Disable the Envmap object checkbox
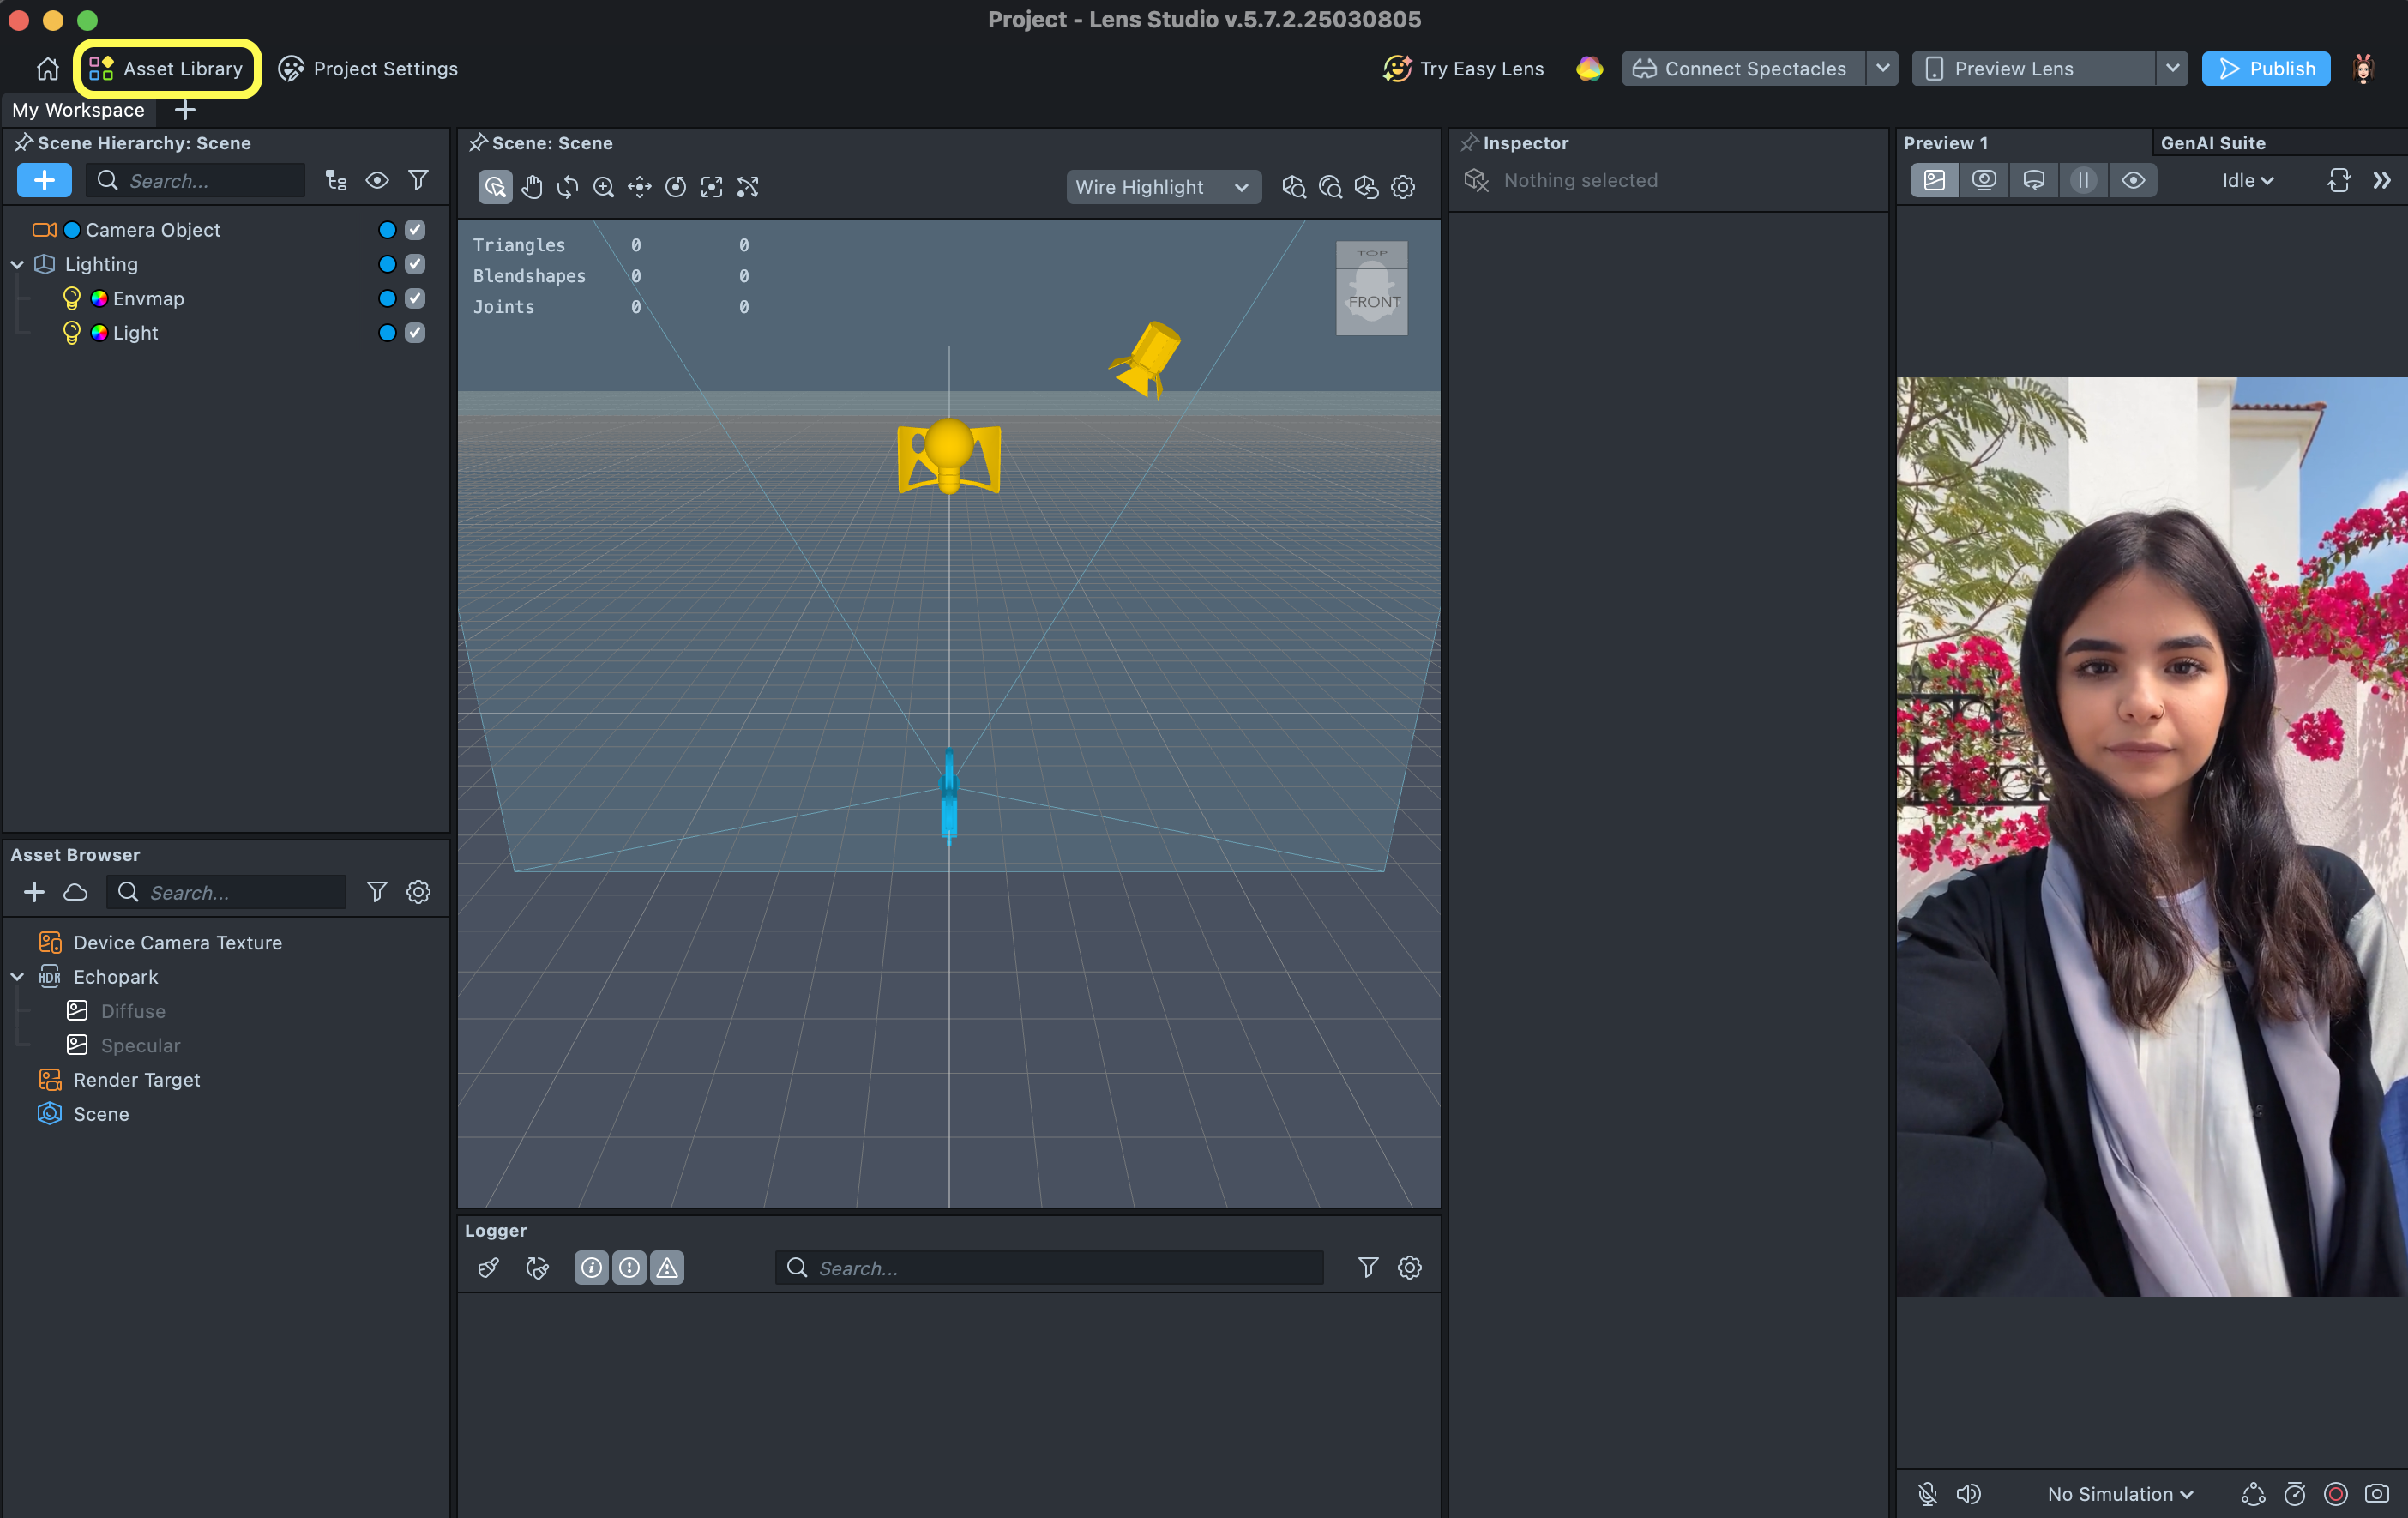 [415, 299]
